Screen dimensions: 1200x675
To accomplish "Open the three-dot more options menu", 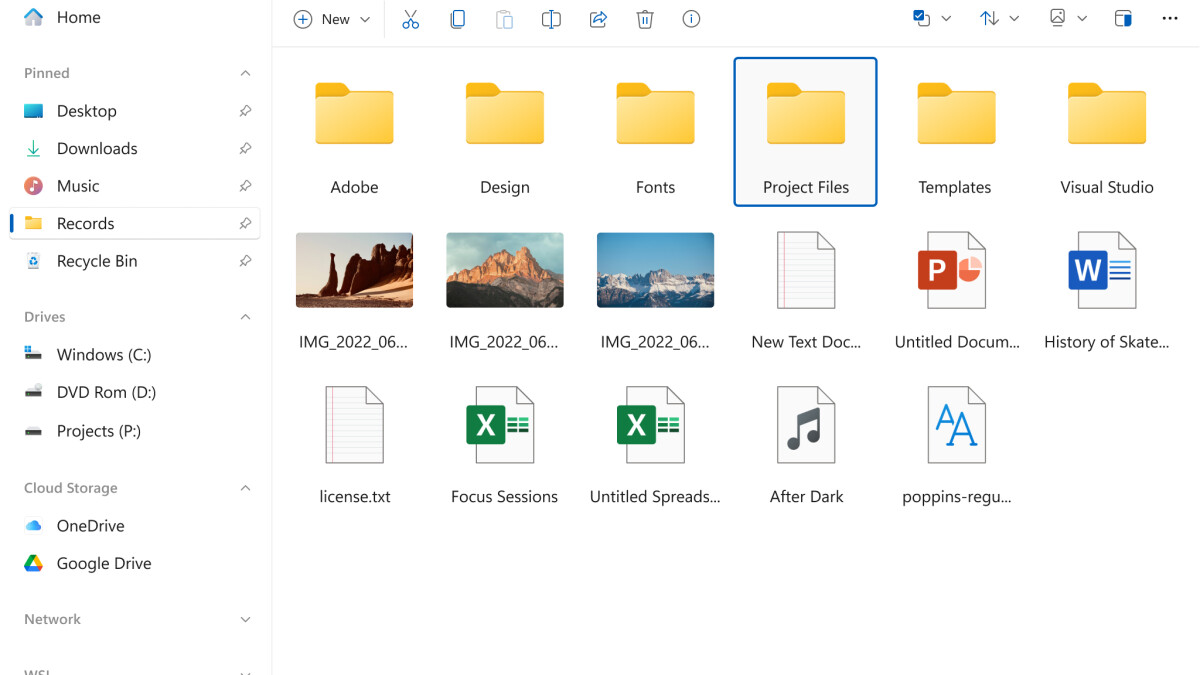I will (x=1170, y=19).
